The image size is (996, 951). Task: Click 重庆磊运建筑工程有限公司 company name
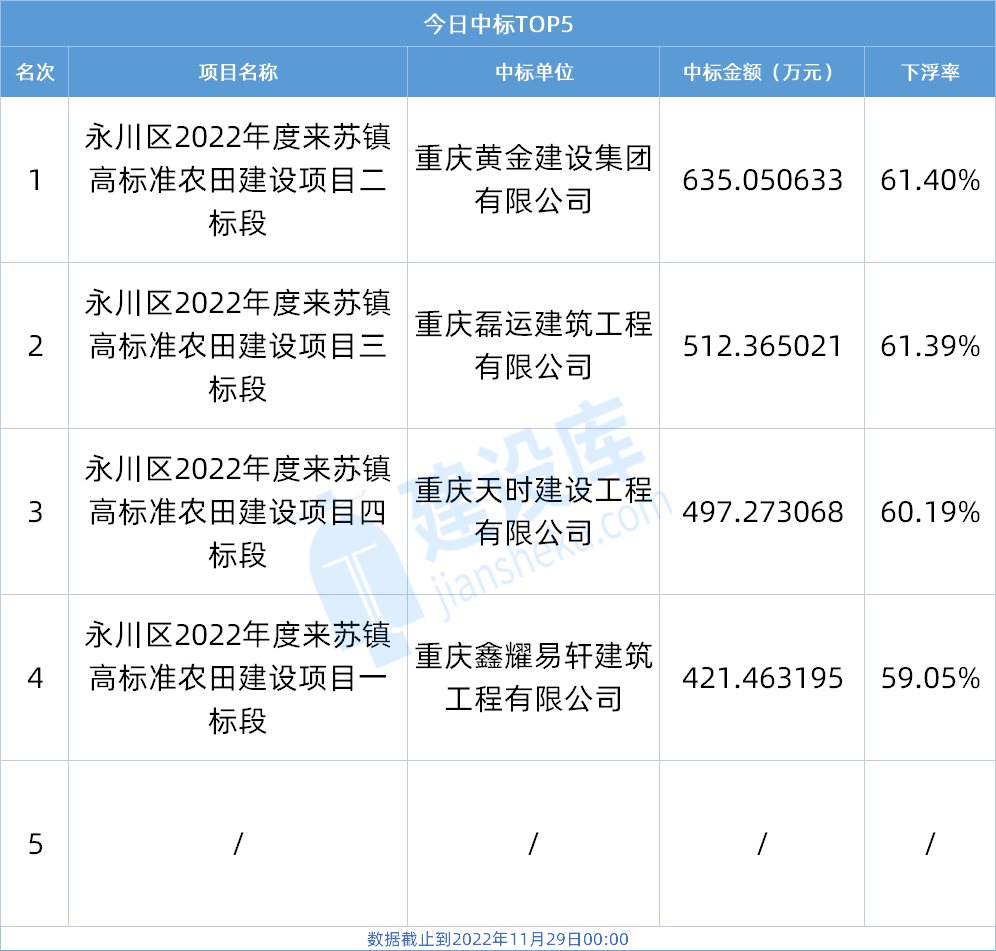pos(533,346)
